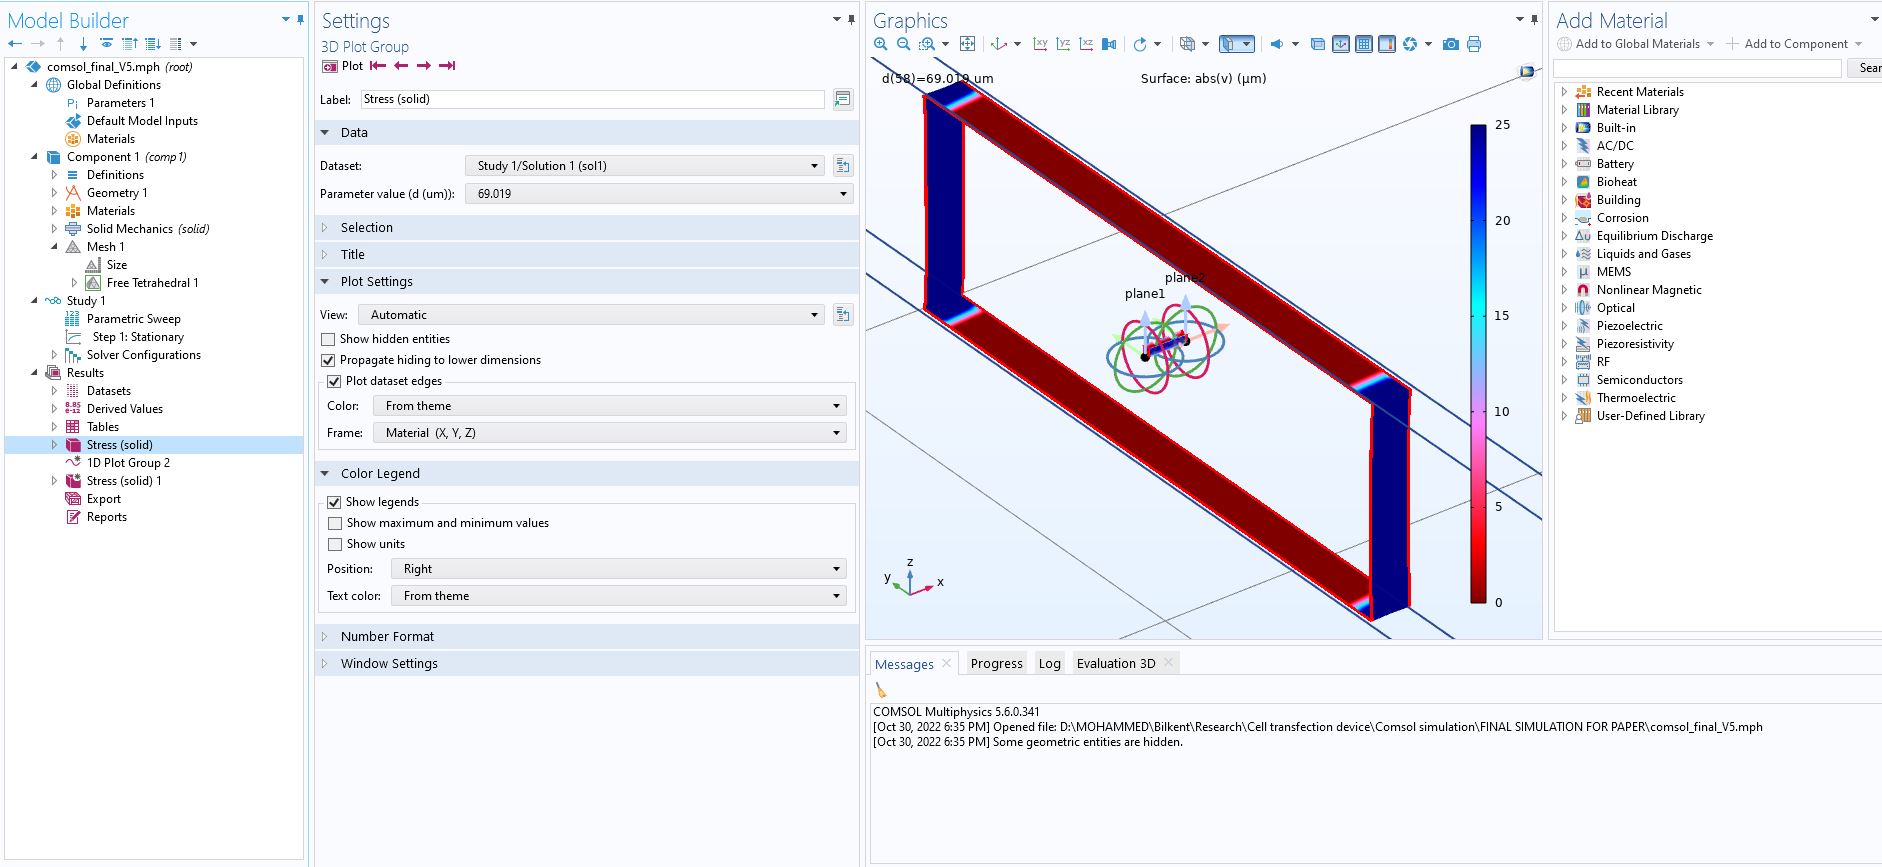
Task: Take a snapshot with the camera icon
Action: click(1450, 44)
